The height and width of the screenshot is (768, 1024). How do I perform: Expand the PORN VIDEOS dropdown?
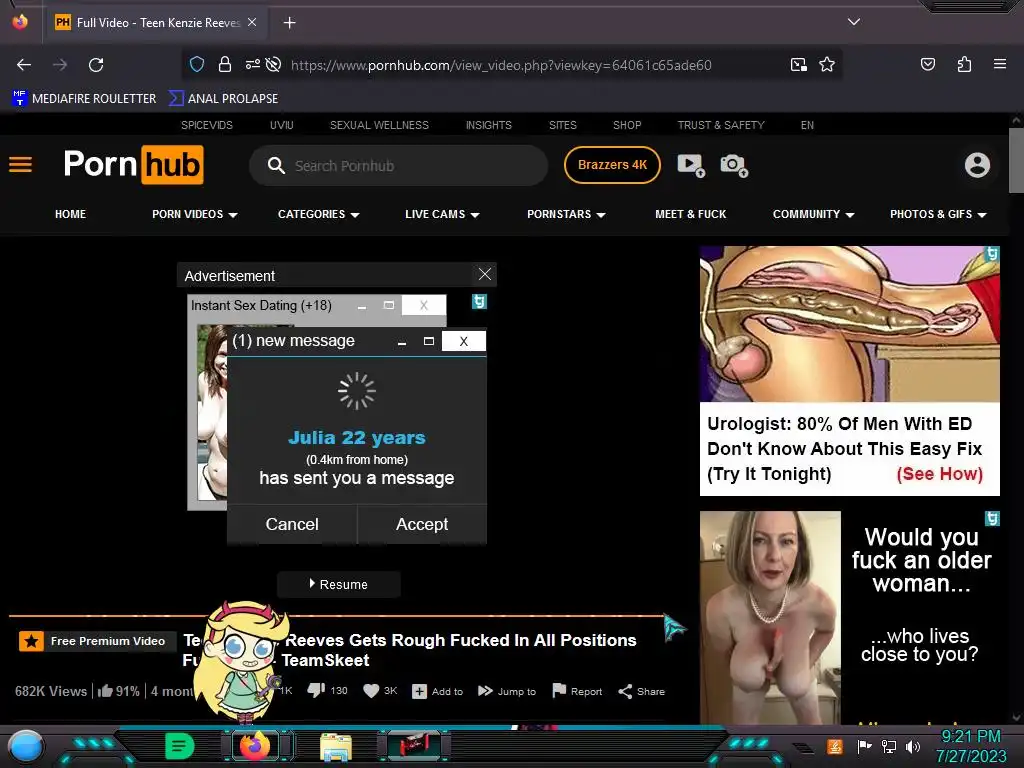click(x=195, y=214)
